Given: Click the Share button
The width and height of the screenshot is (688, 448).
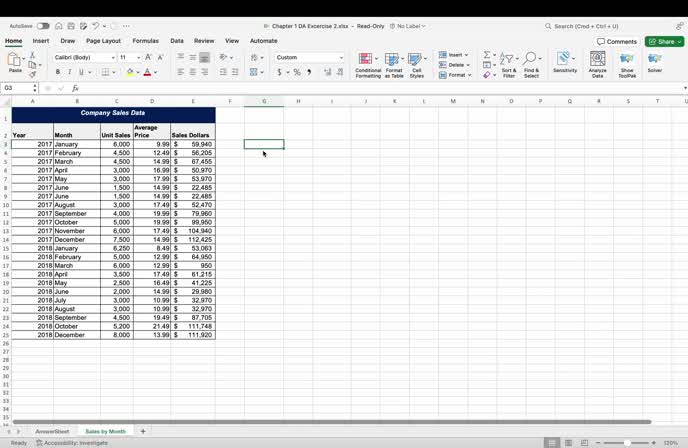Looking at the screenshot, I should [x=664, y=41].
